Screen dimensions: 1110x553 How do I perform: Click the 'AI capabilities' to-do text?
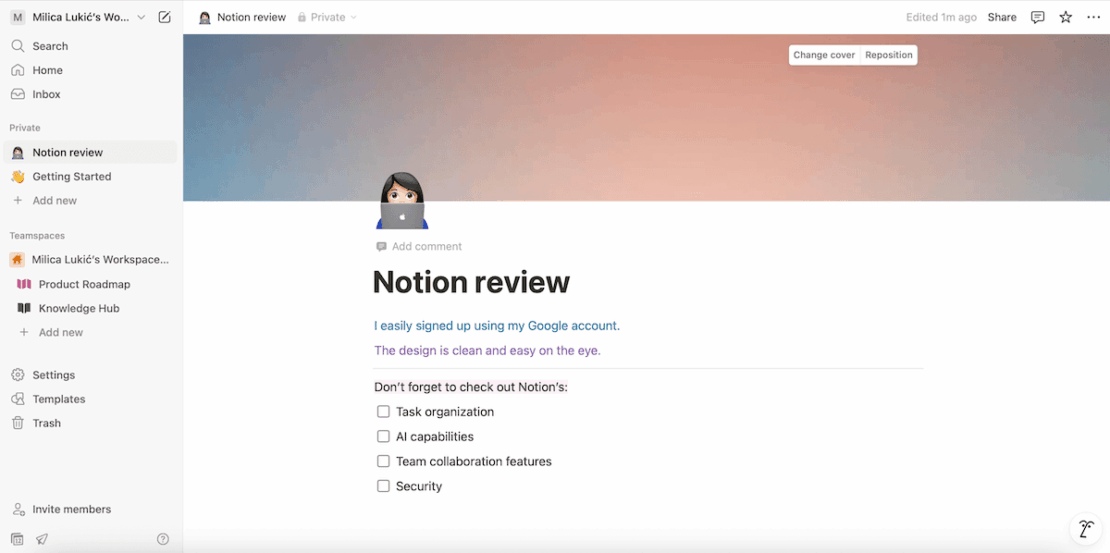[x=435, y=436]
